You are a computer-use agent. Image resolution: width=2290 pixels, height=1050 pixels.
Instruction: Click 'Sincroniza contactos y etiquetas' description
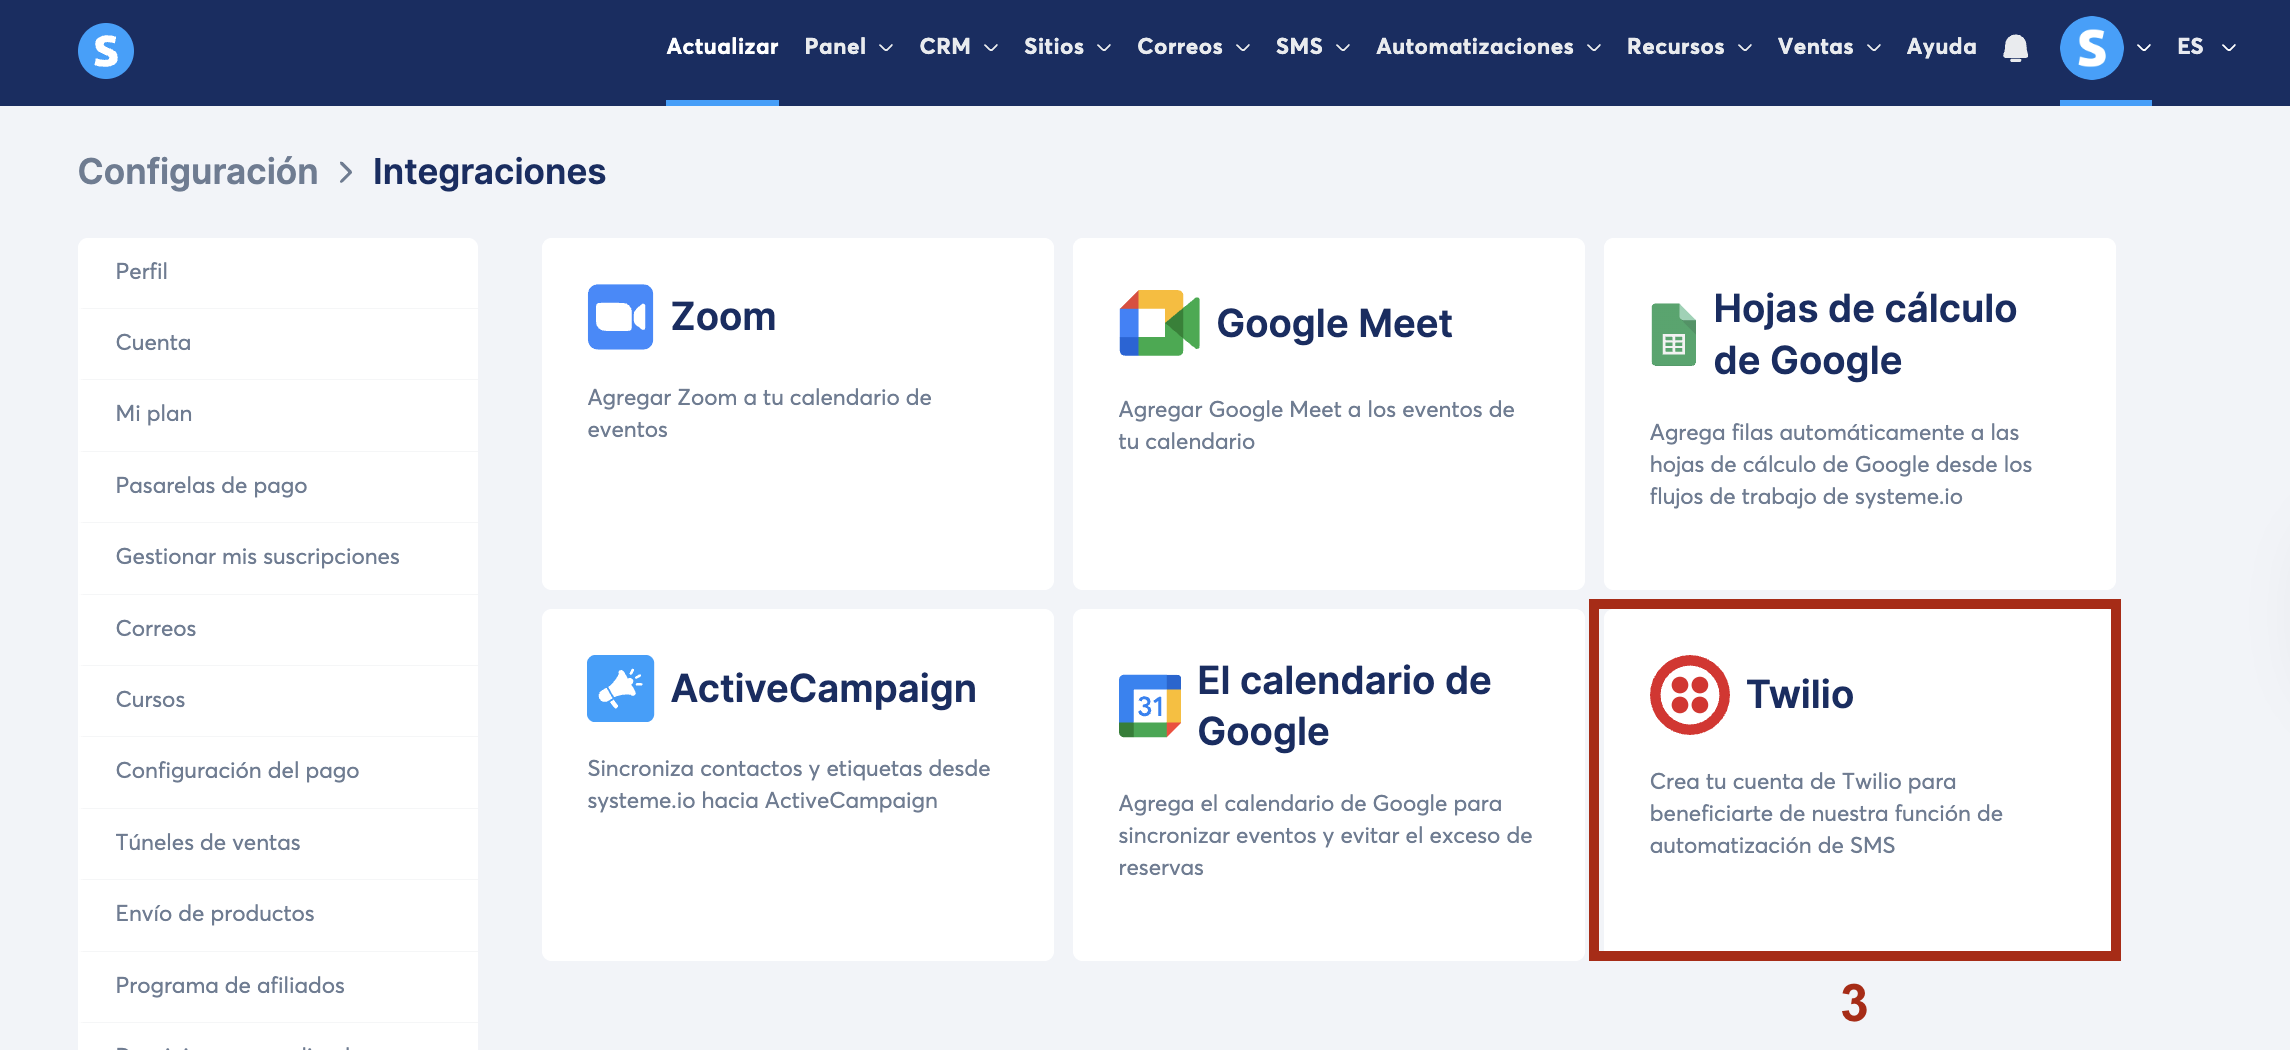[x=789, y=785]
